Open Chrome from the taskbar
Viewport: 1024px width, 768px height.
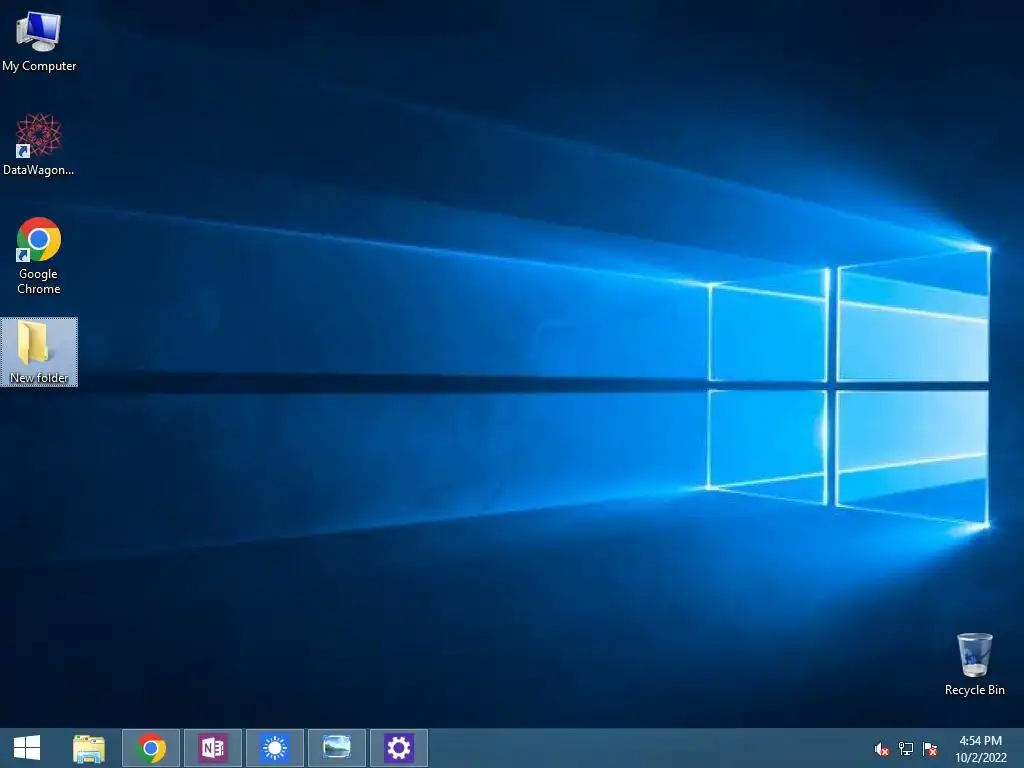pyautogui.click(x=151, y=748)
